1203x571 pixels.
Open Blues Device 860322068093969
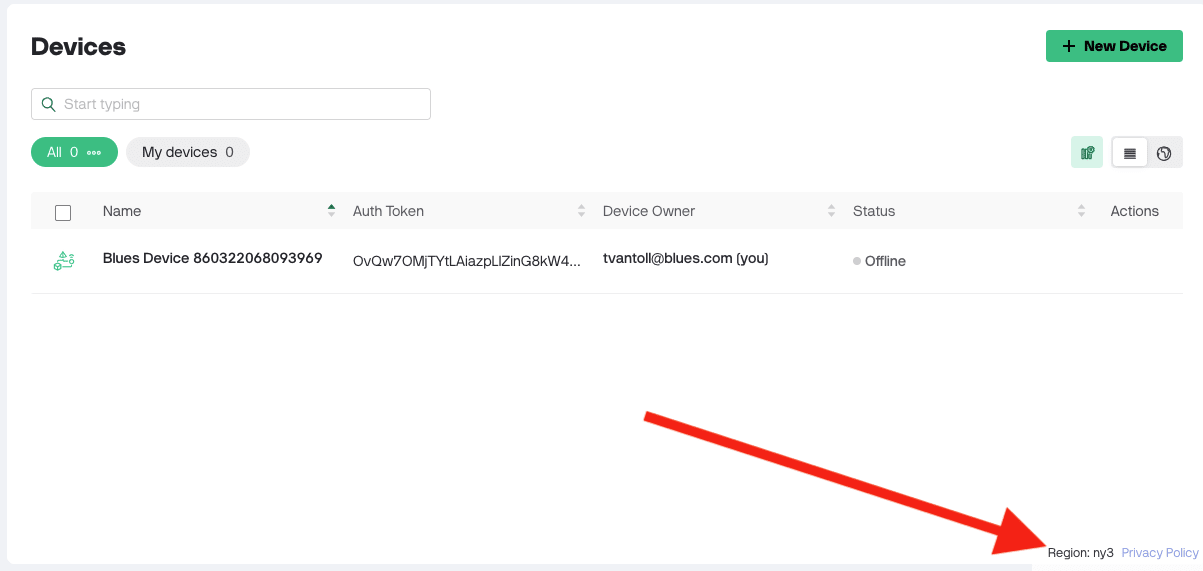click(213, 258)
